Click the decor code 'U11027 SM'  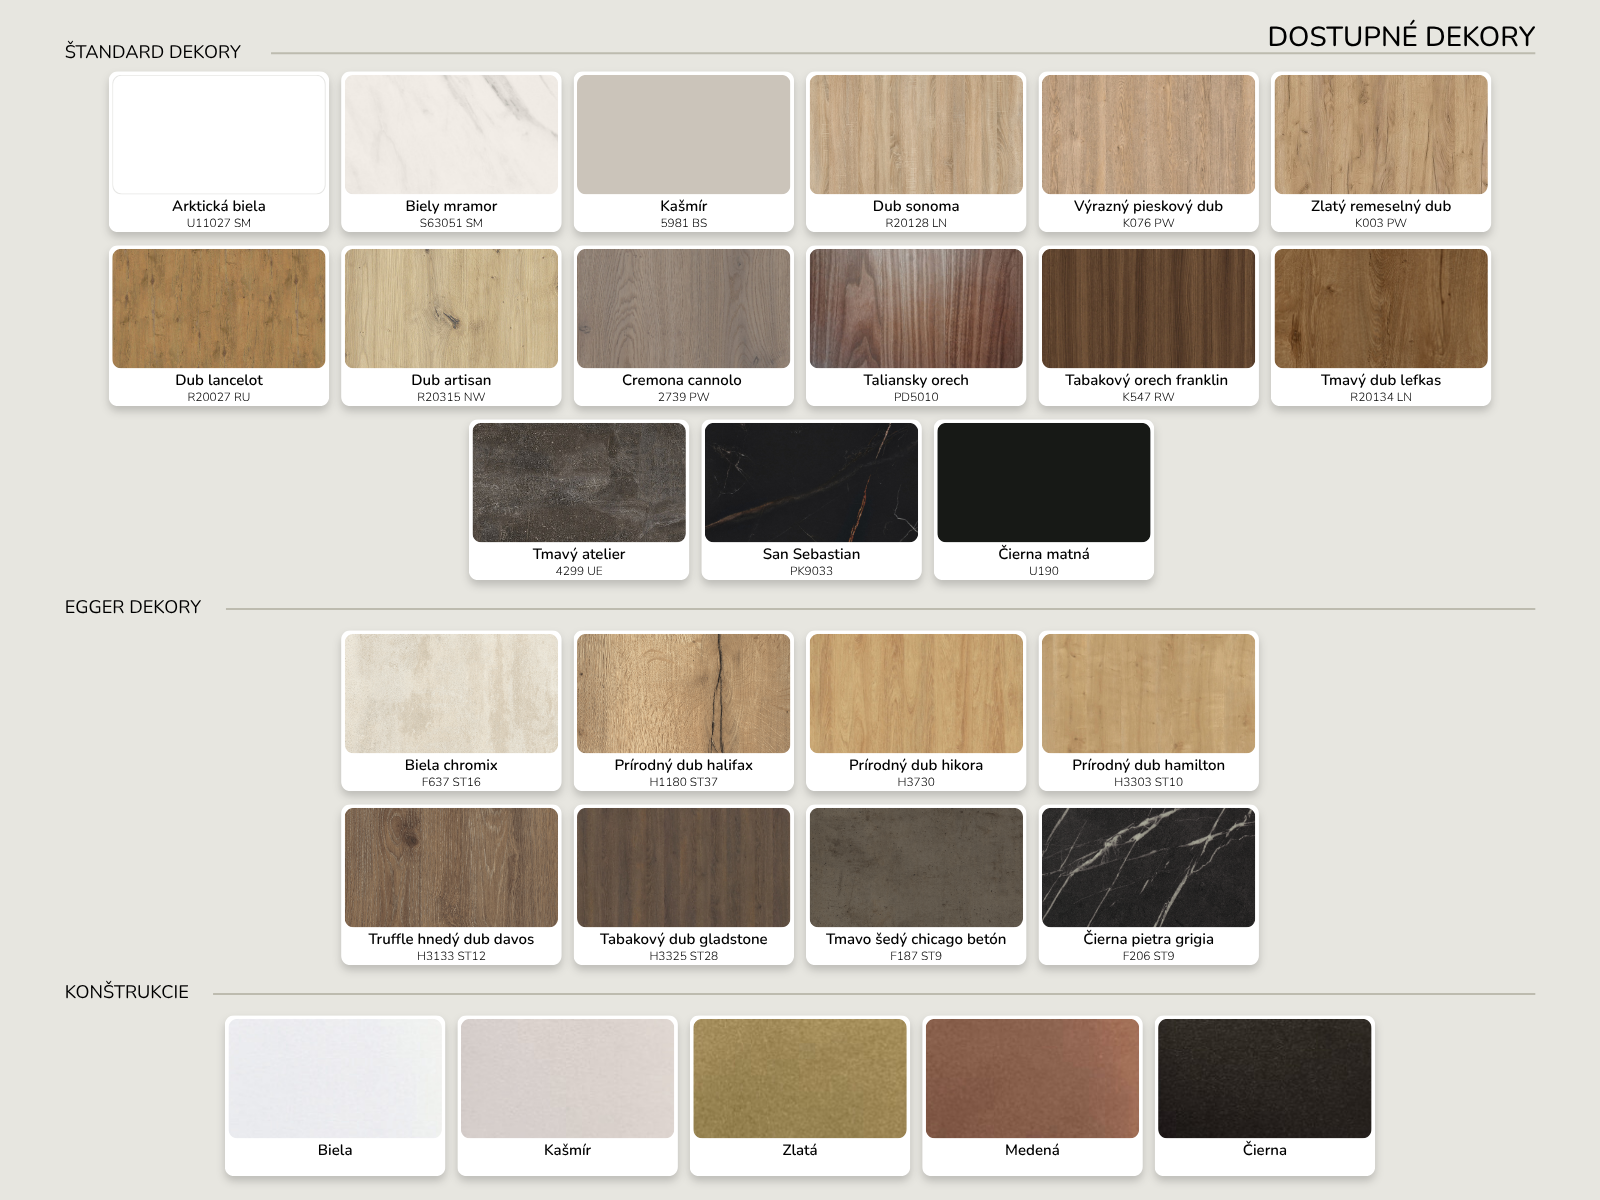tap(219, 223)
